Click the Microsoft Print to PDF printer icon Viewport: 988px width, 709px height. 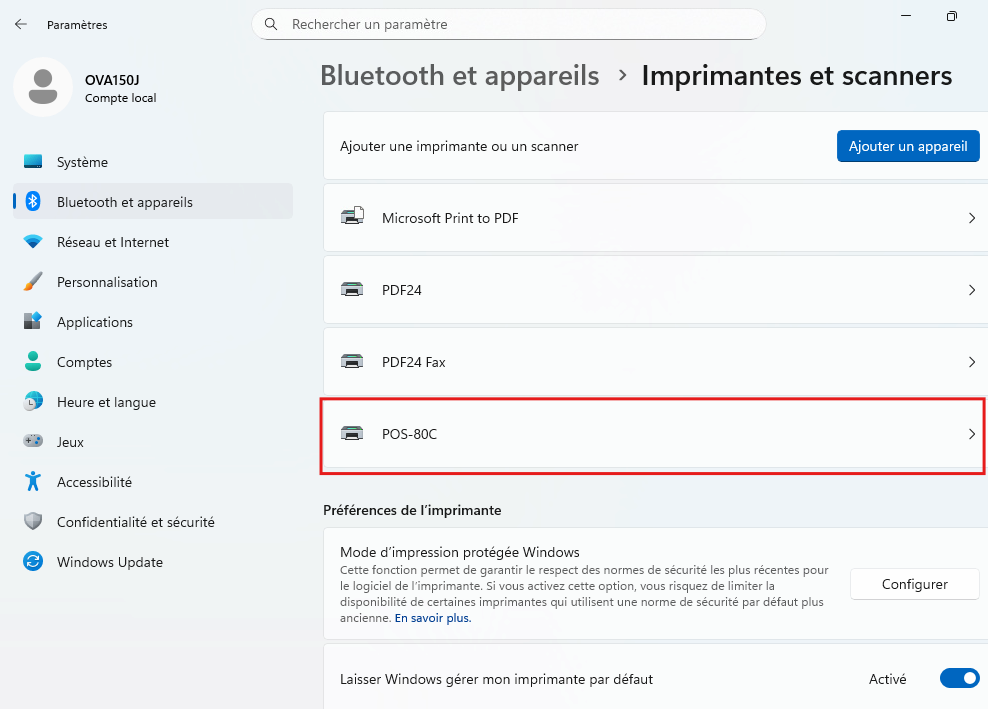[352, 217]
